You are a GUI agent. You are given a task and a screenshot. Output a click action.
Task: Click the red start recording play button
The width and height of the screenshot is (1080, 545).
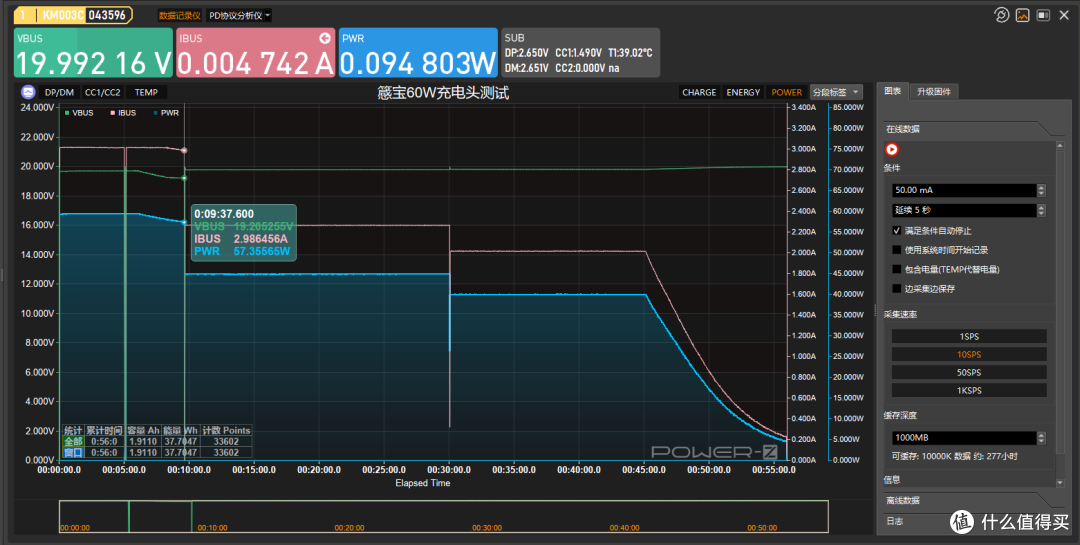(892, 150)
